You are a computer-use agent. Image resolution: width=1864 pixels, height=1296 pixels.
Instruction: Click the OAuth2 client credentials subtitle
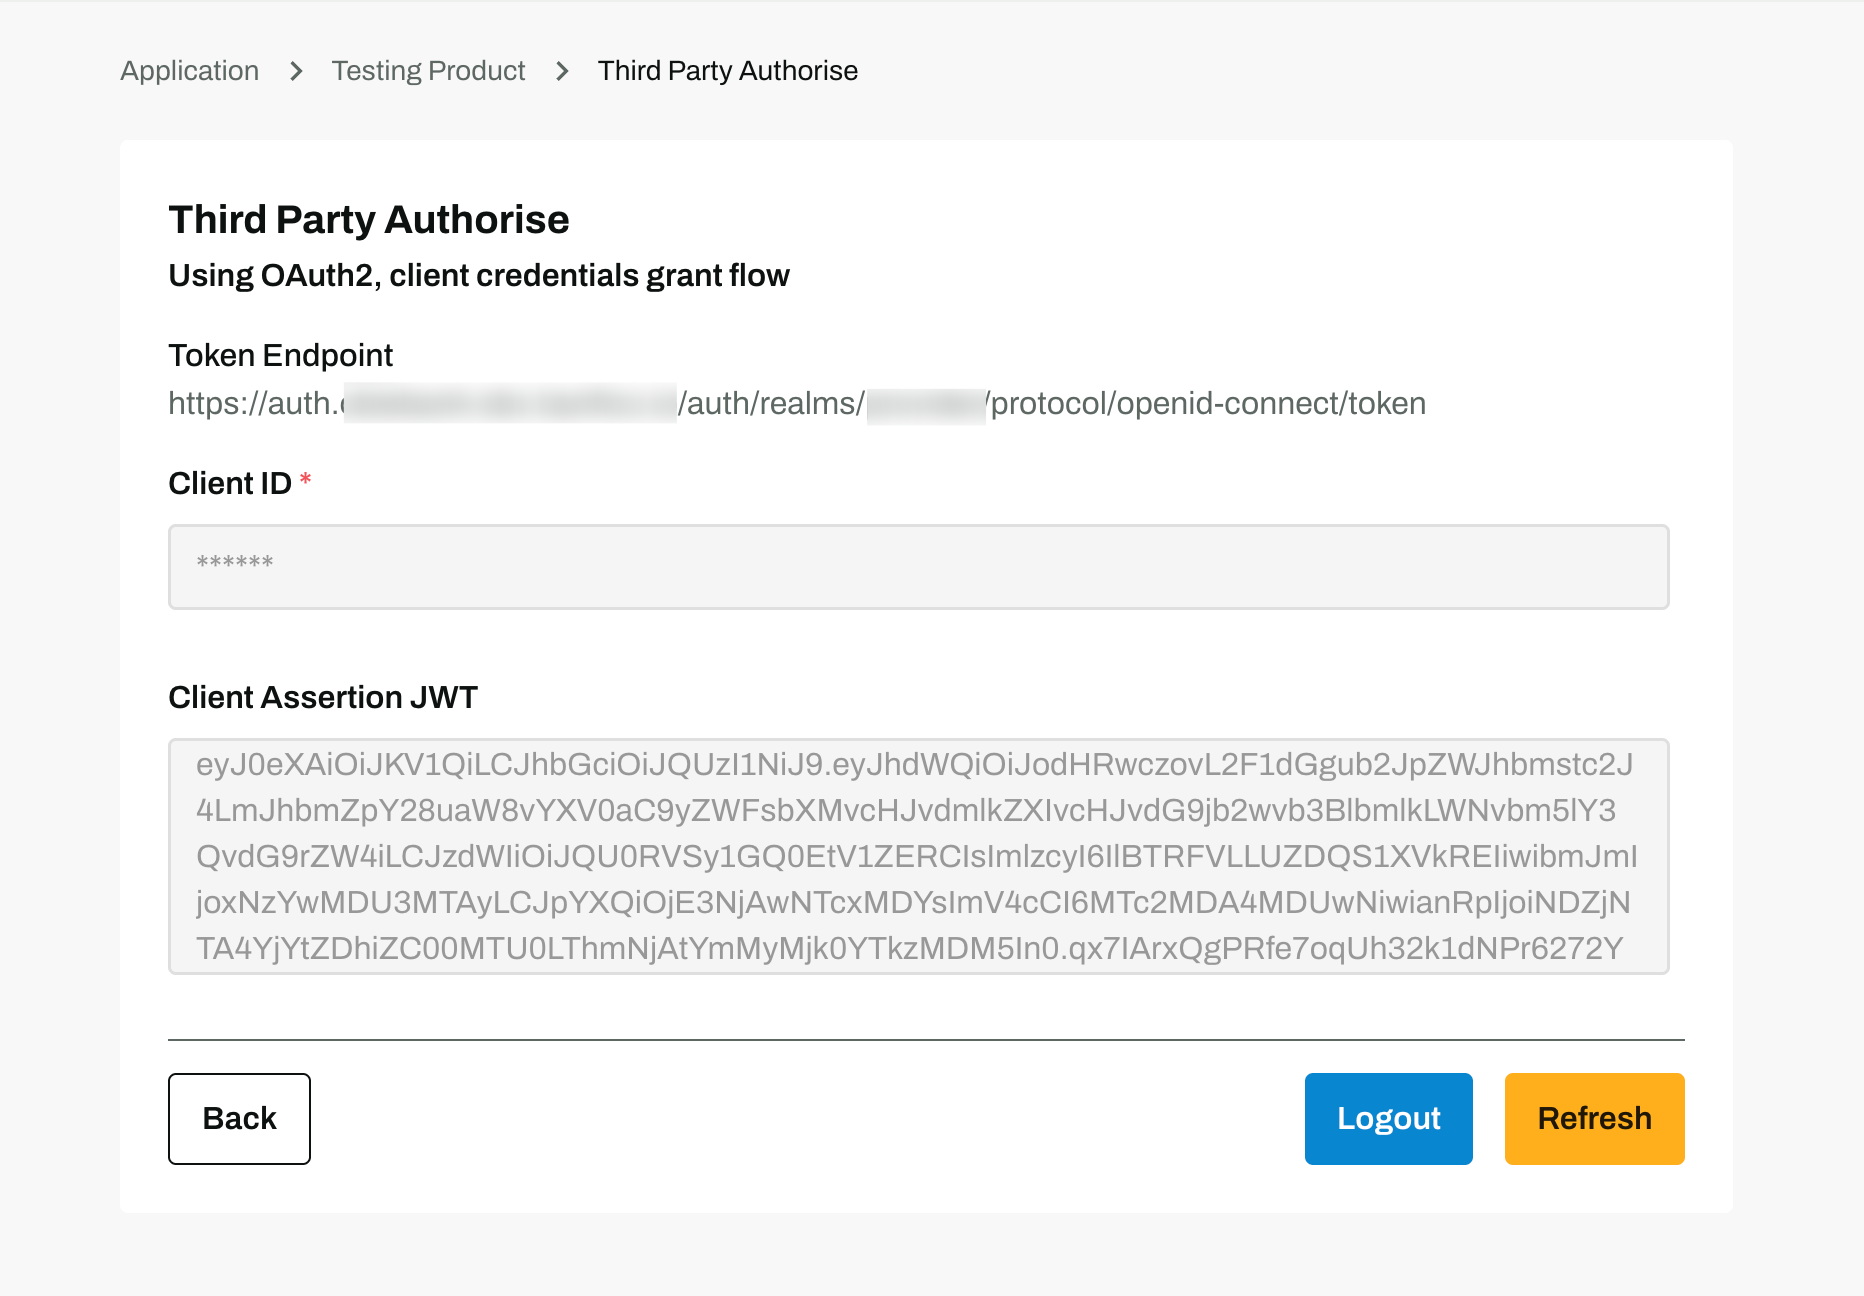[x=479, y=276]
